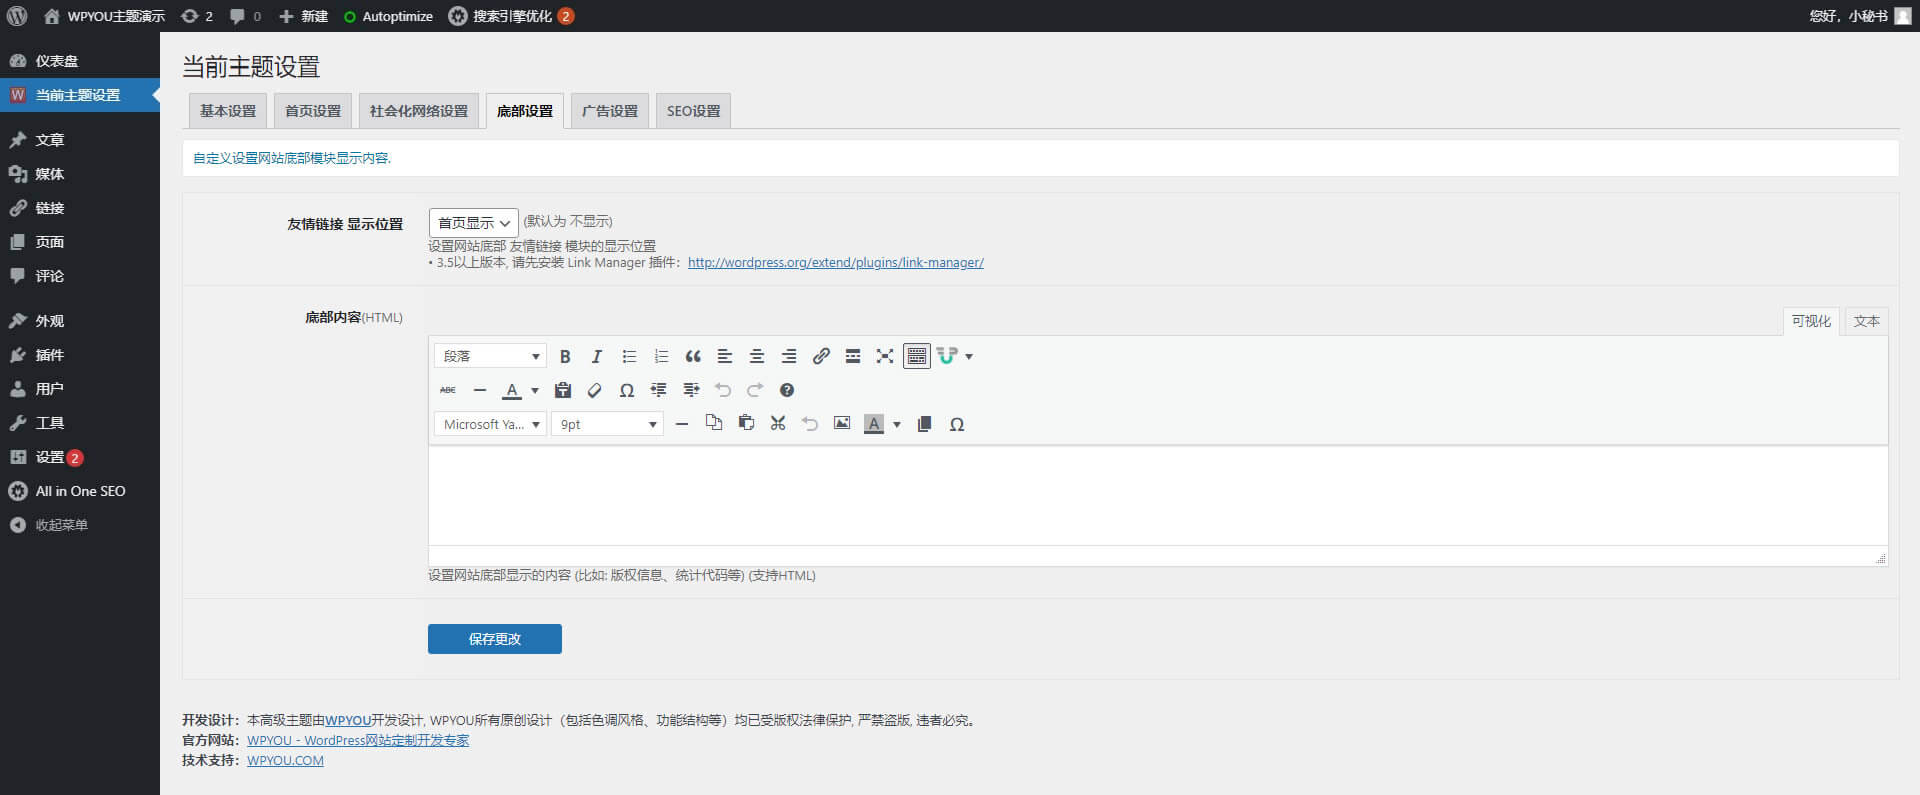Apply strikethrough with the ABC icon
The width and height of the screenshot is (1920, 795).
(448, 390)
